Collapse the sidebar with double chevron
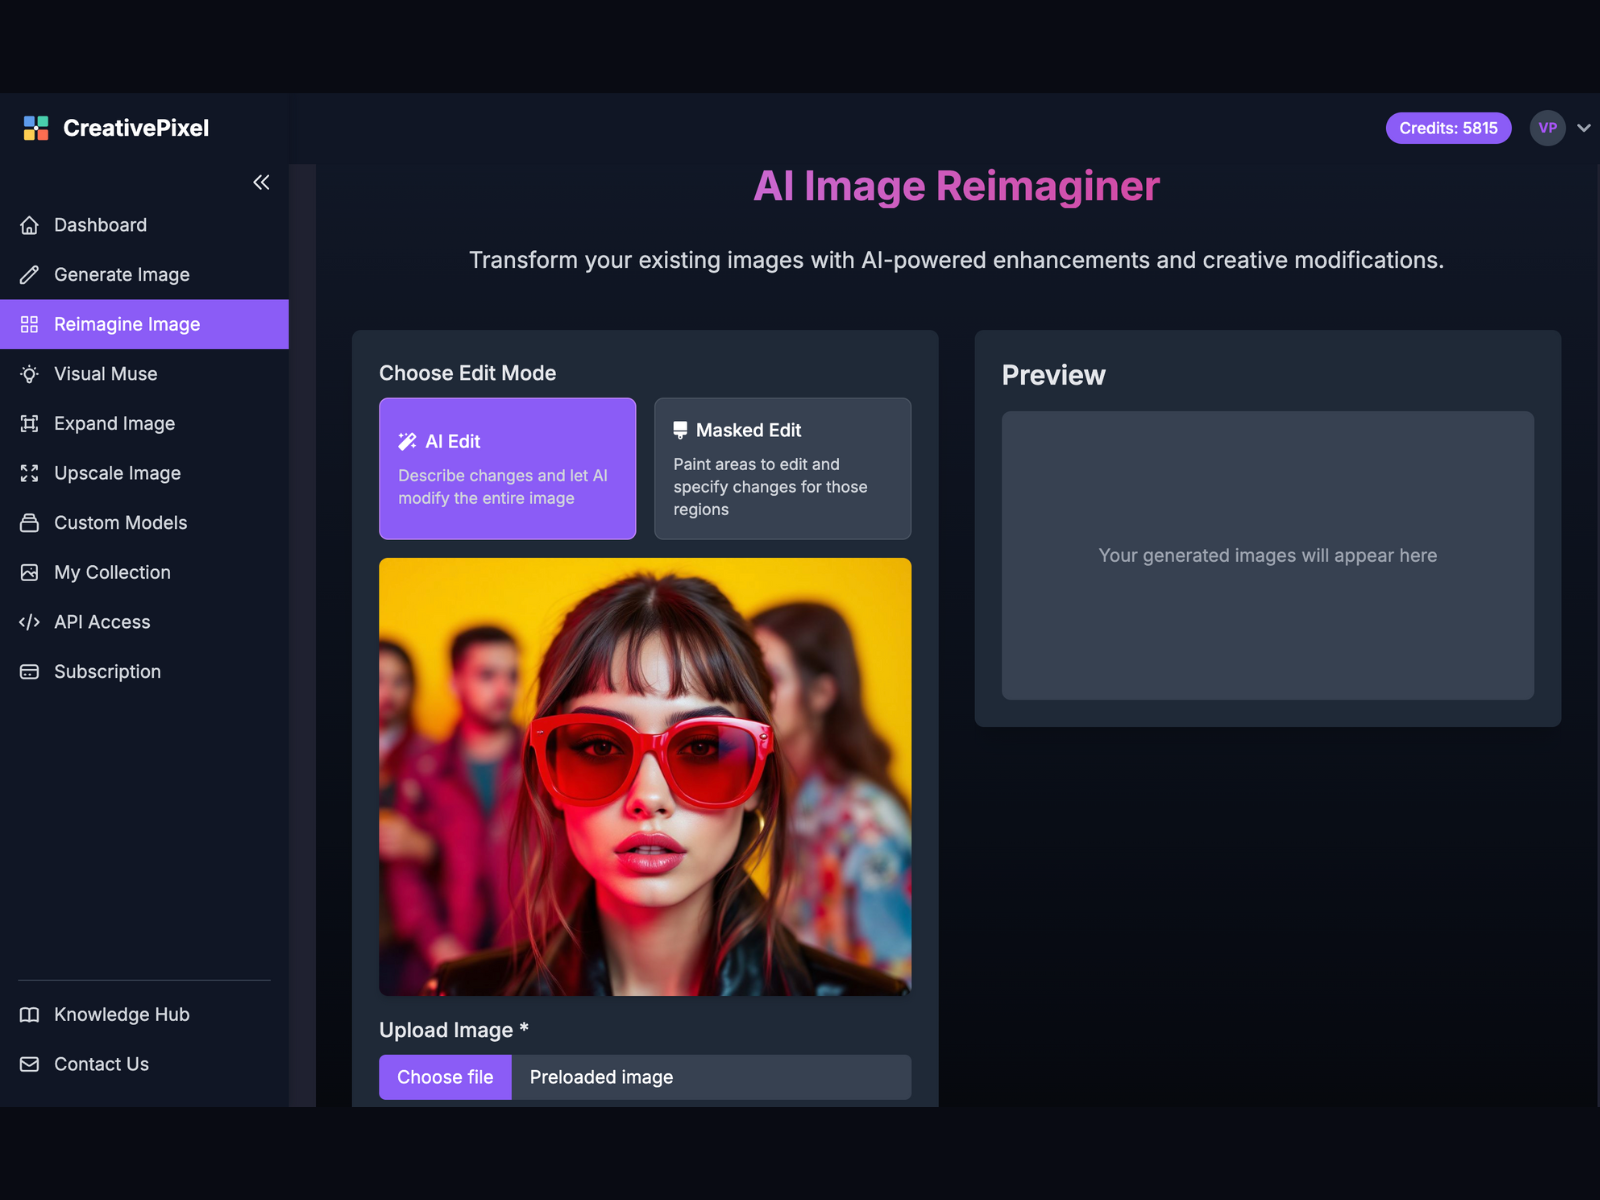Image resolution: width=1600 pixels, height=1200 pixels. (261, 182)
